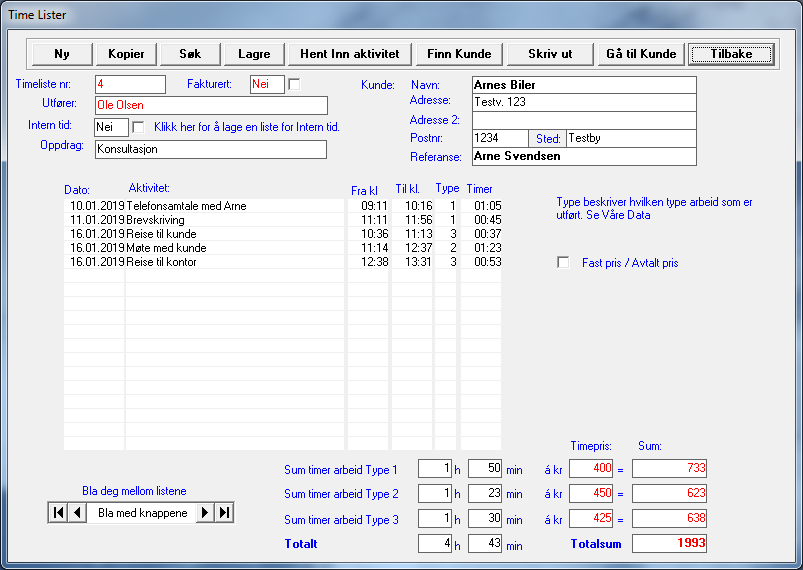Select row Telefonsamtale med Arne
Image resolution: width=803 pixels, height=570 pixels.
pyautogui.click(x=235, y=206)
